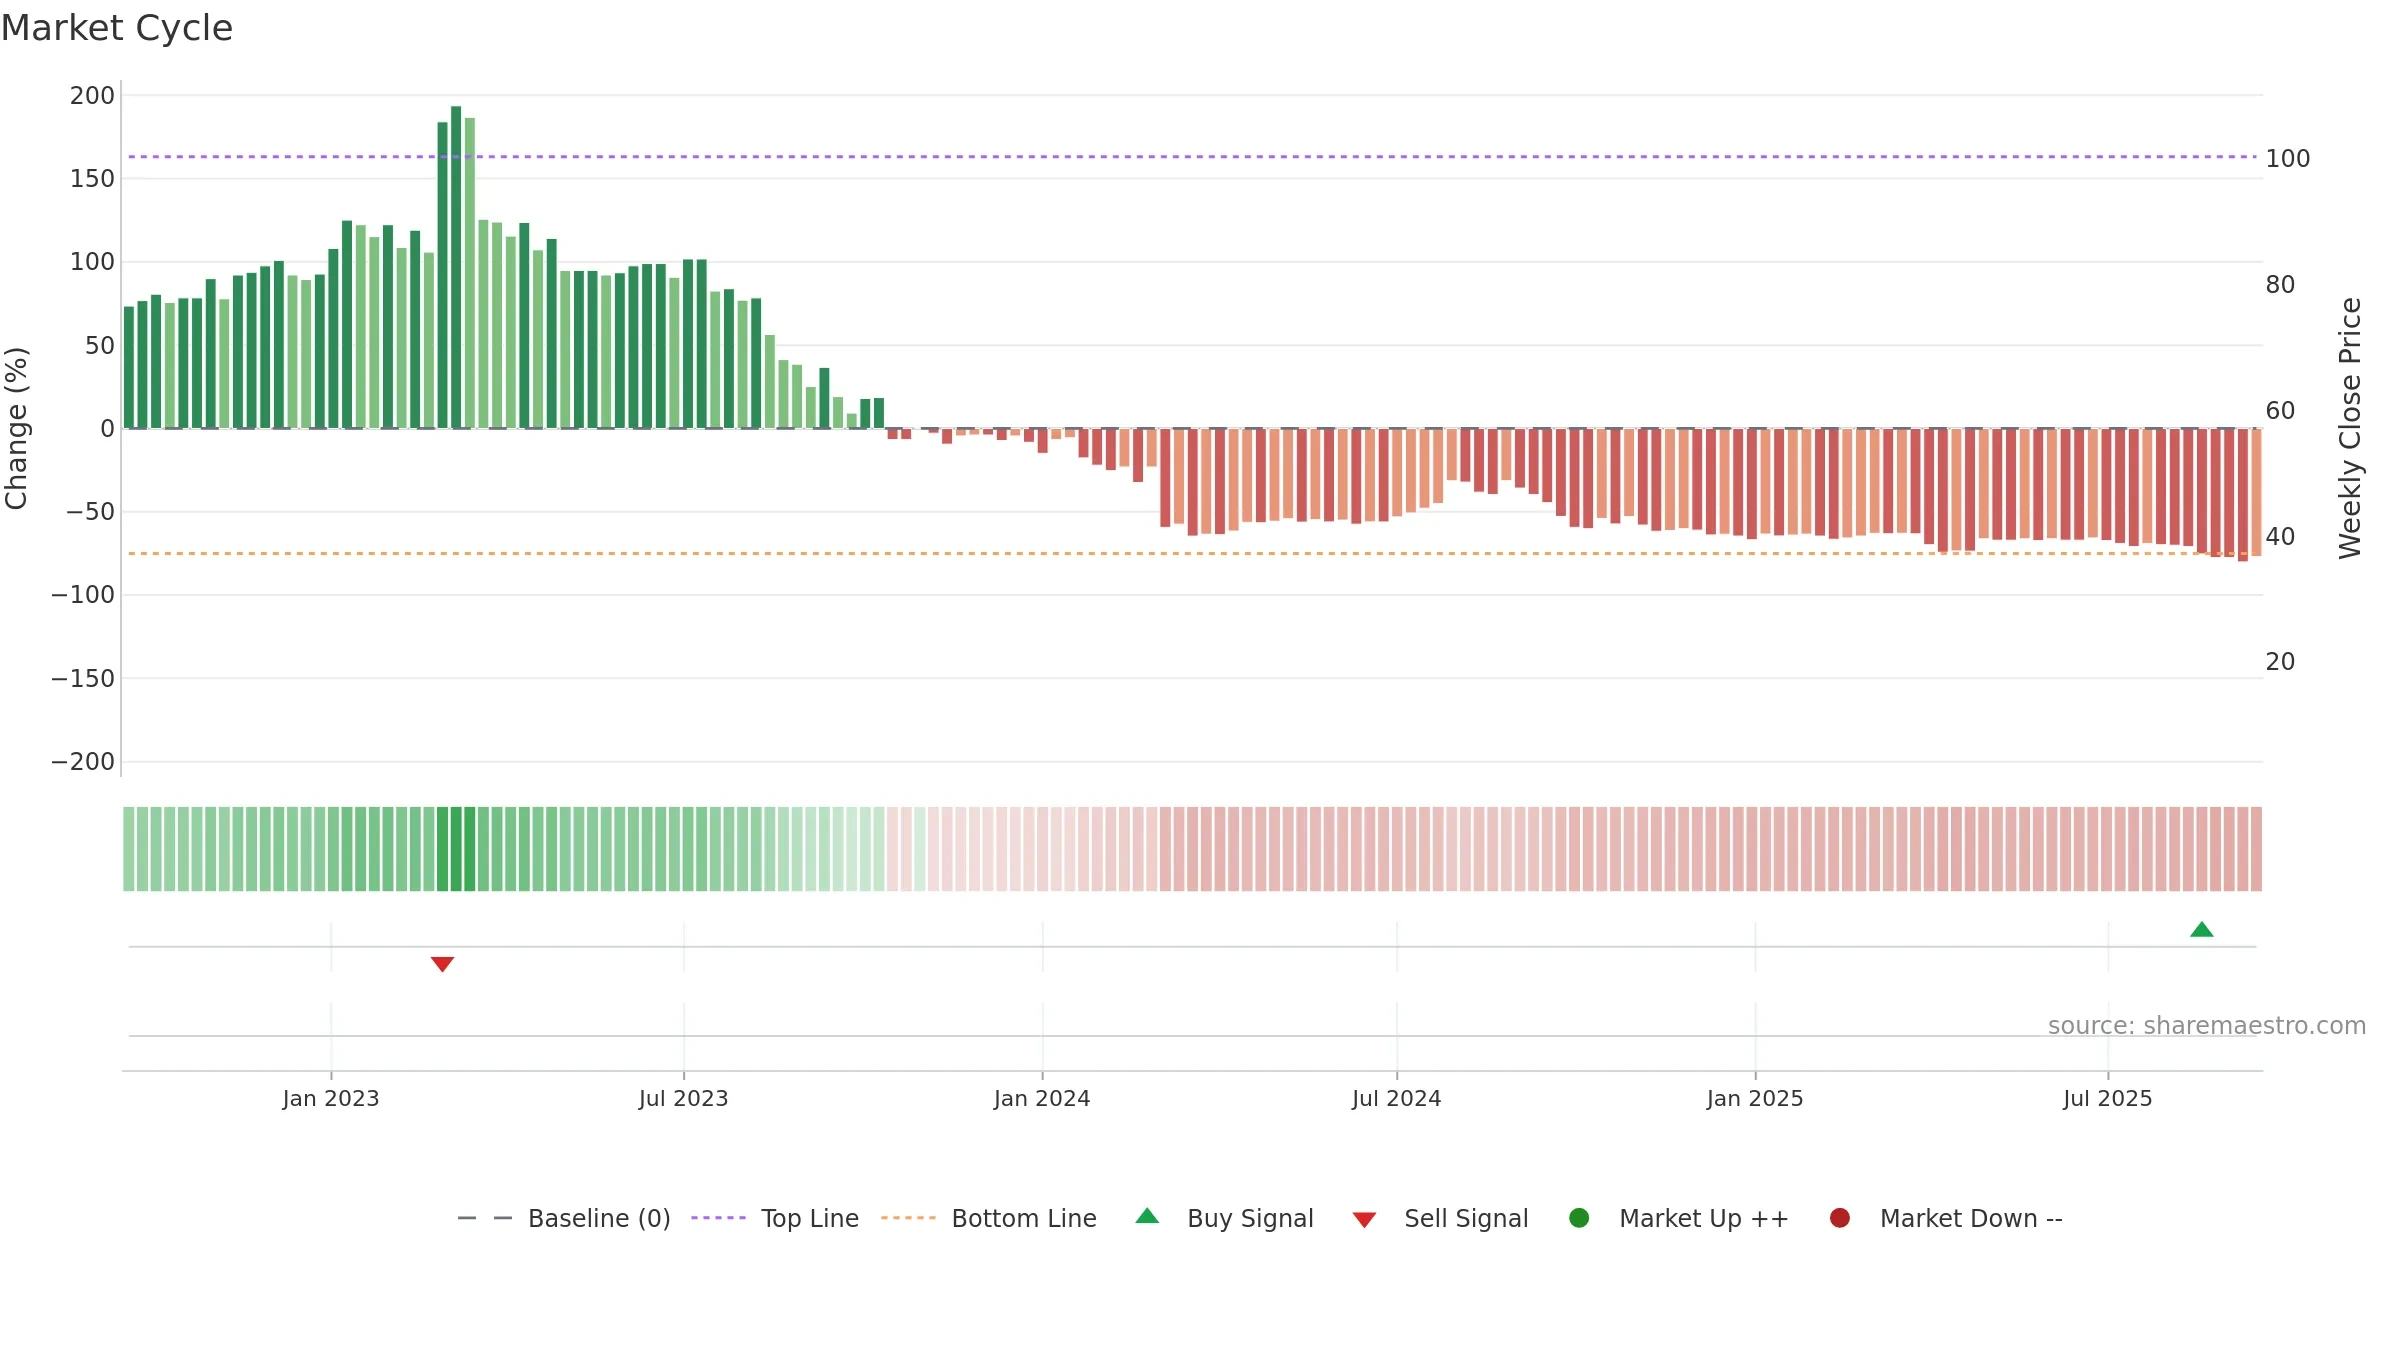Click the orange dotted Bottom Line legend swatch
2400x1350 pixels.
coord(908,1218)
